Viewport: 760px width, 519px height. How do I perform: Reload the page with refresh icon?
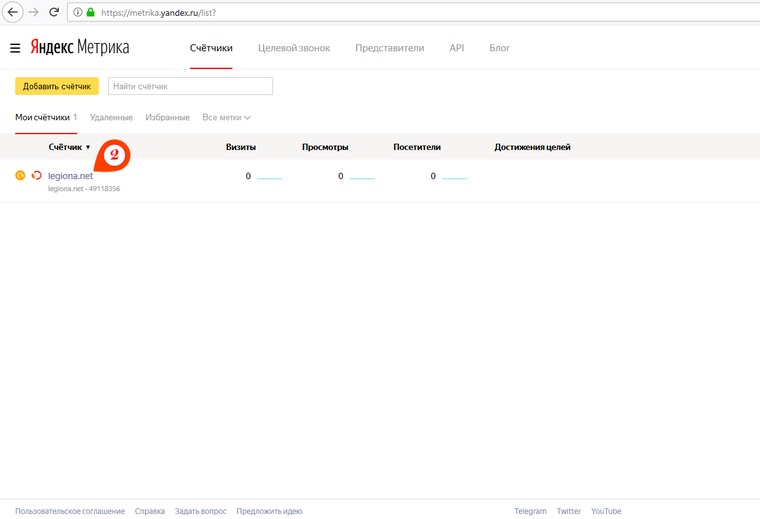coord(54,13)
